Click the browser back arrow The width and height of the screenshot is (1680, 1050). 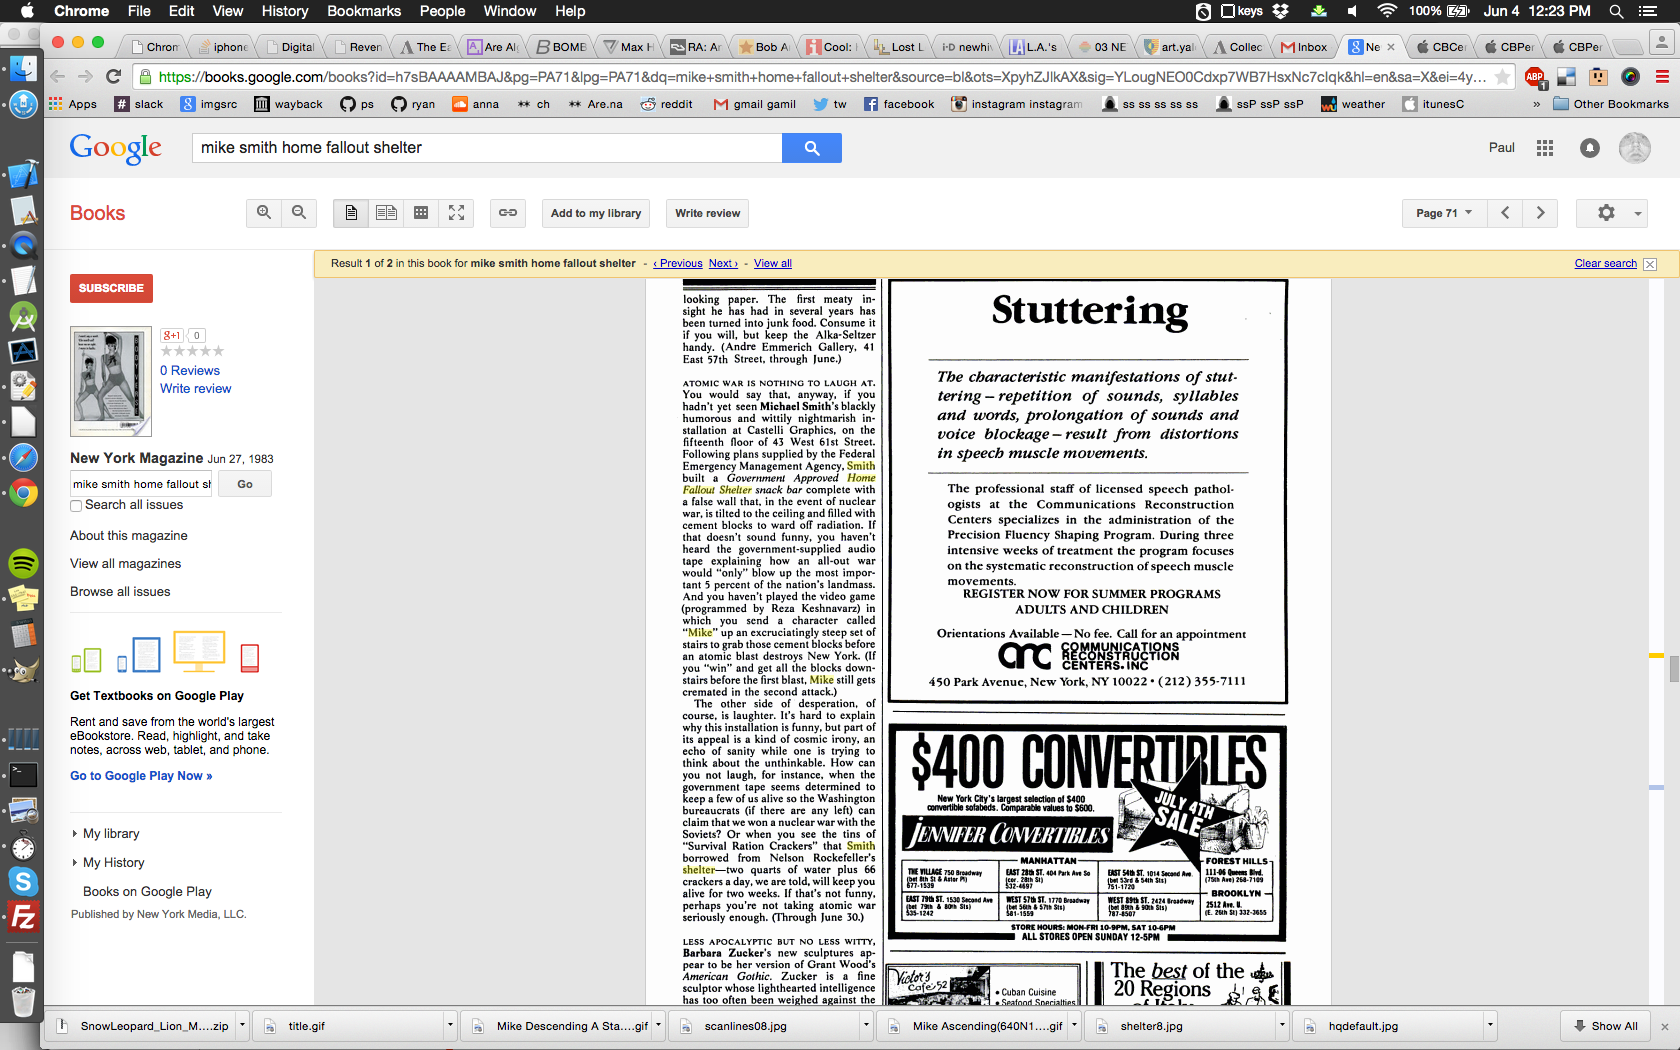click(58, 77)
